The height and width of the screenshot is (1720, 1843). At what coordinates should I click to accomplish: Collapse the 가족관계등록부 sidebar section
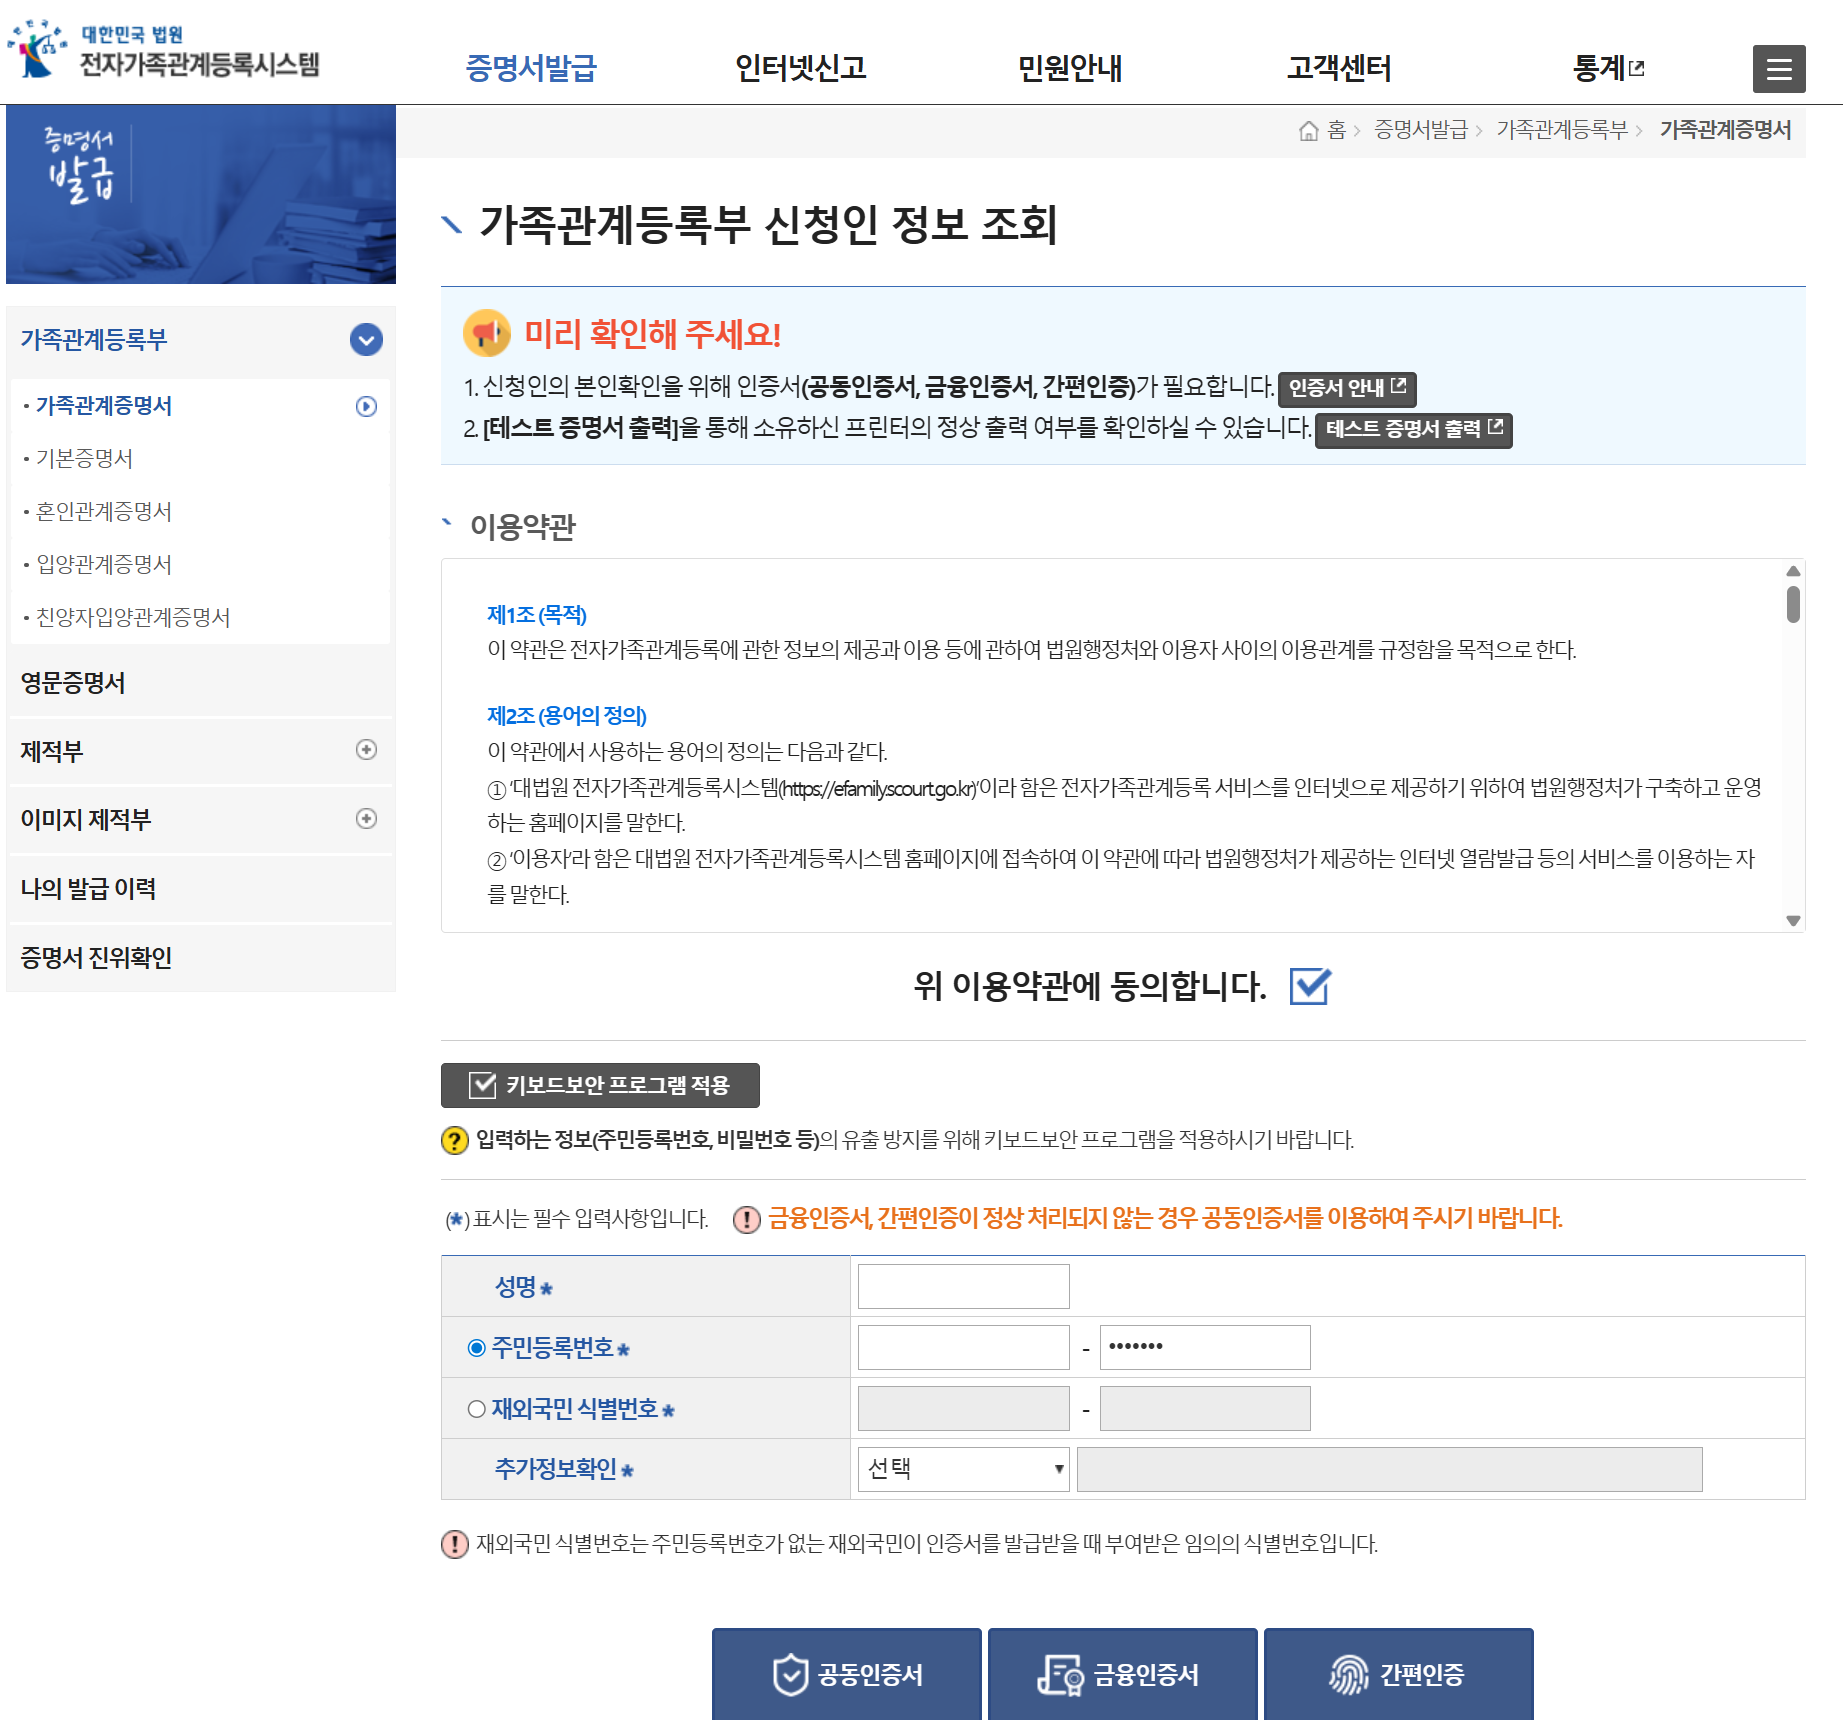point(366,340)
